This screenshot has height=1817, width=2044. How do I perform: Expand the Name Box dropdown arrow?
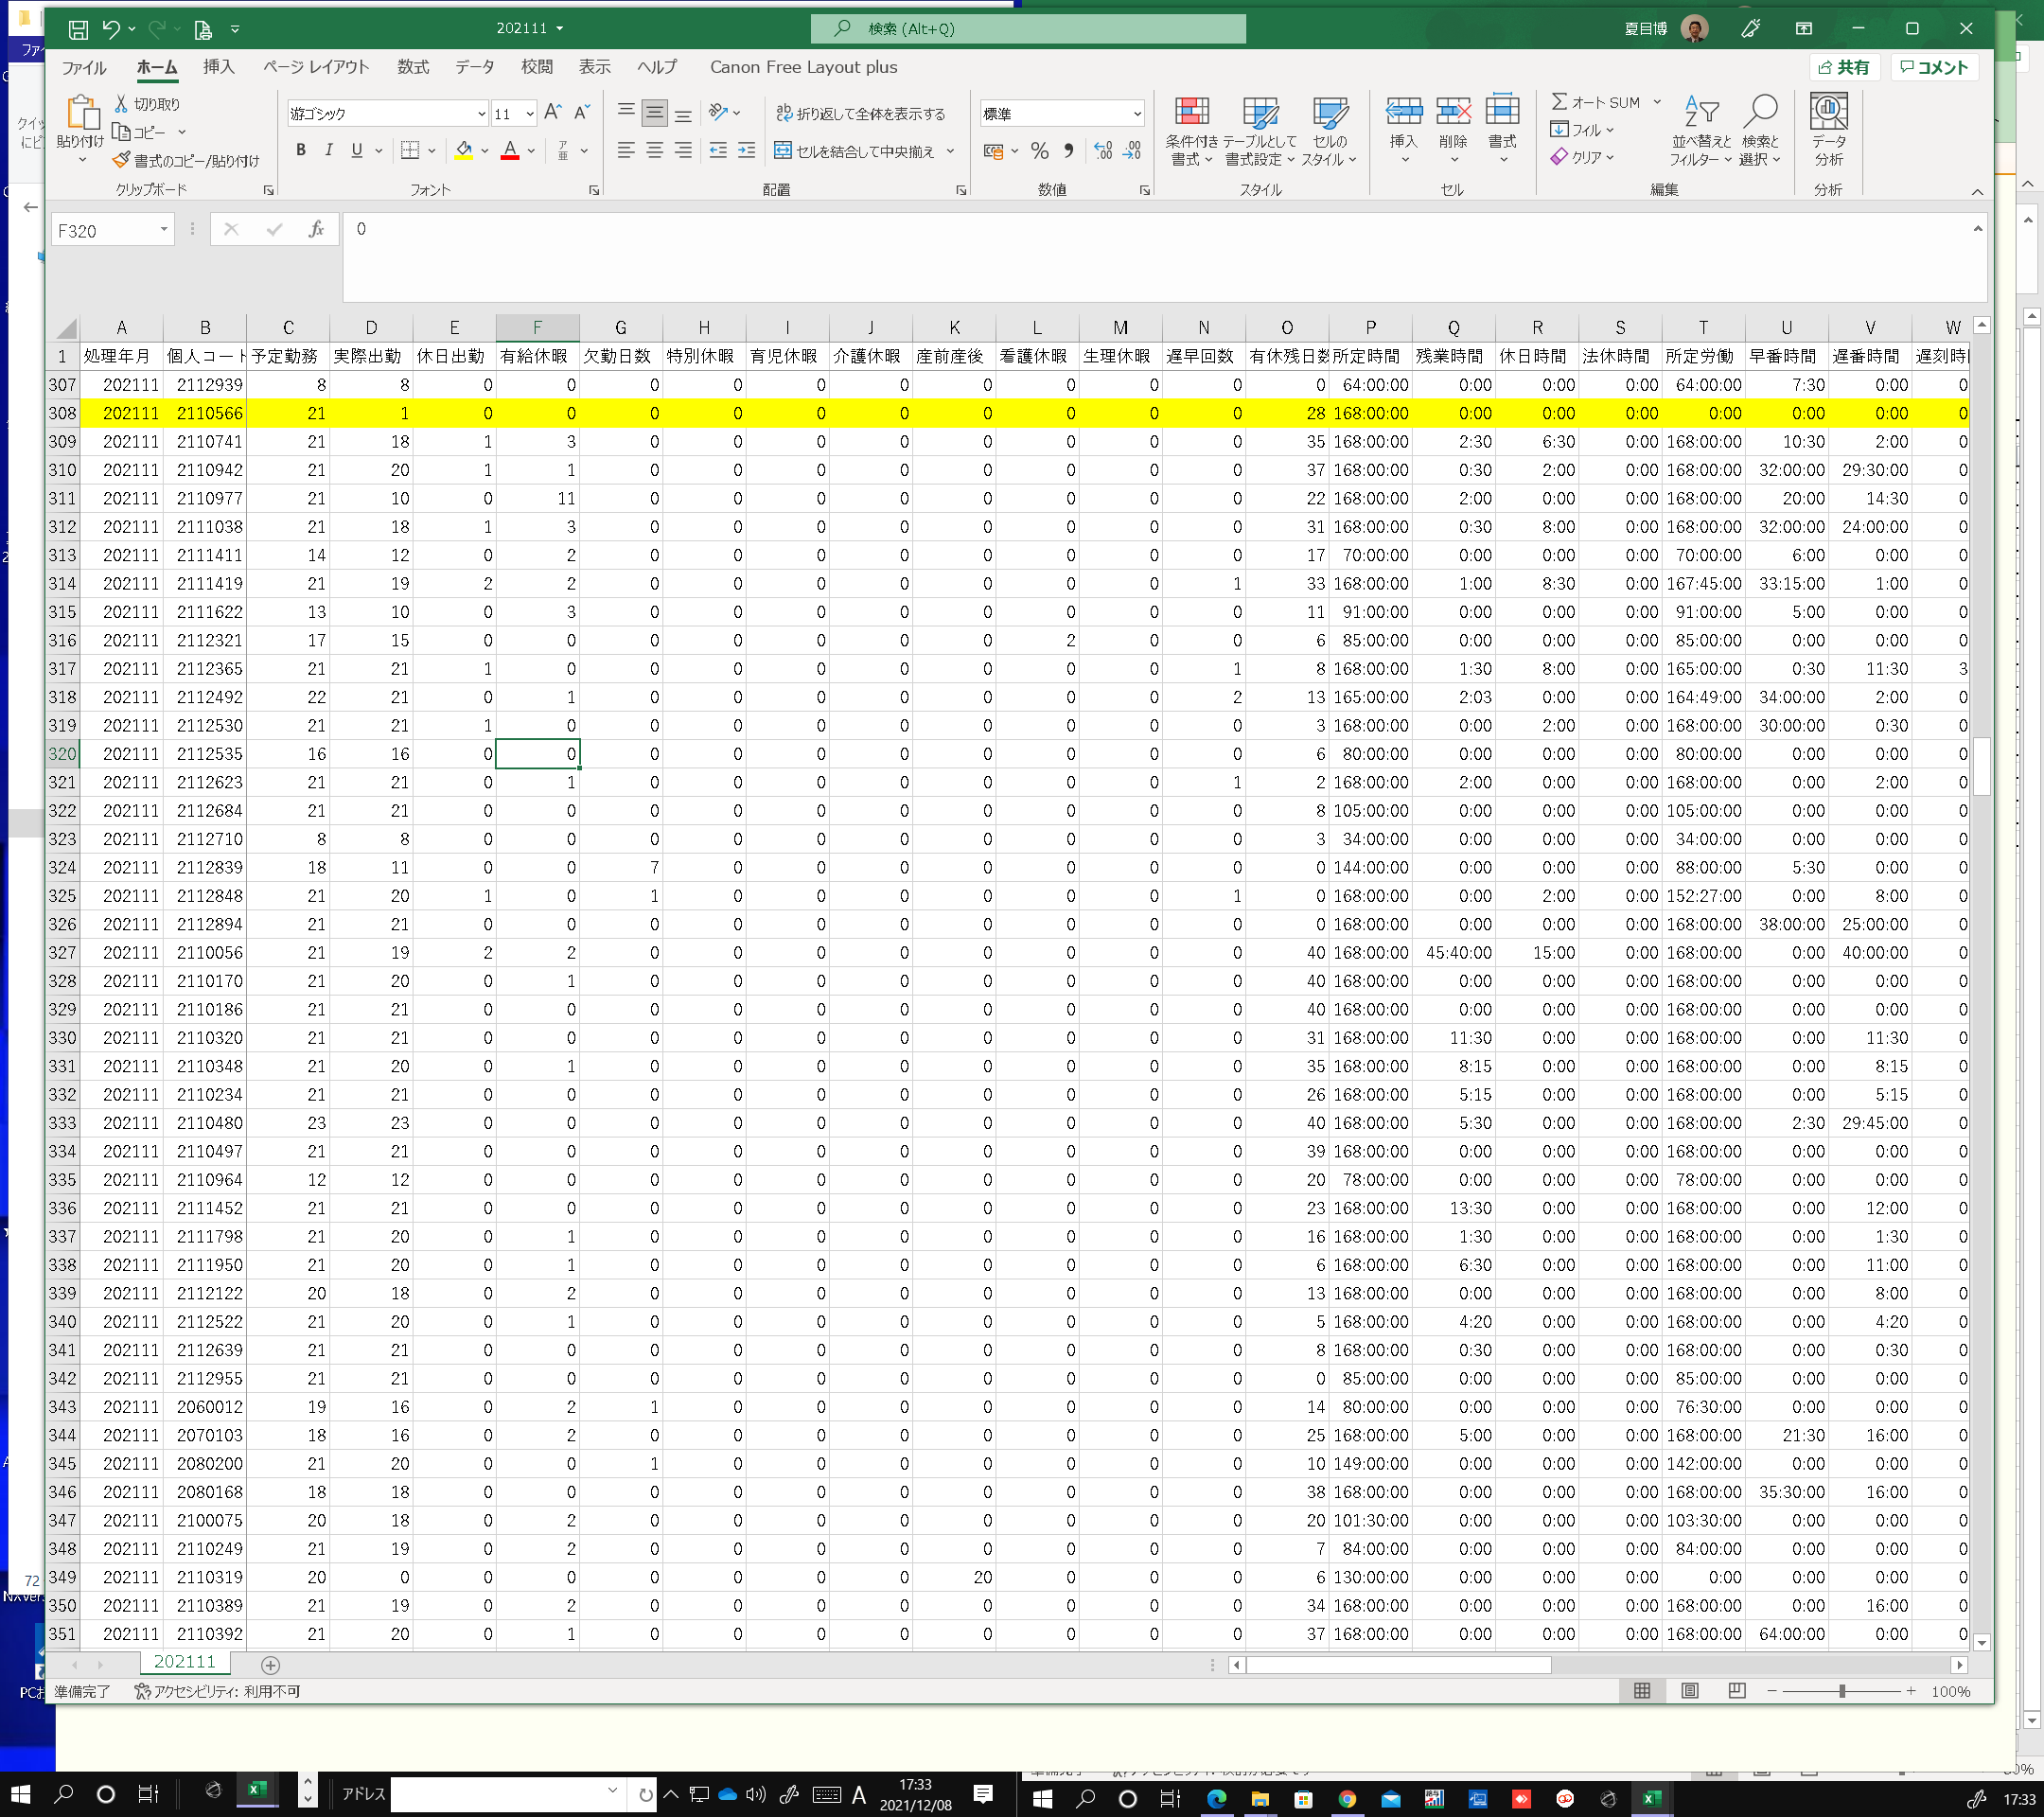click(x=164, y=231)
